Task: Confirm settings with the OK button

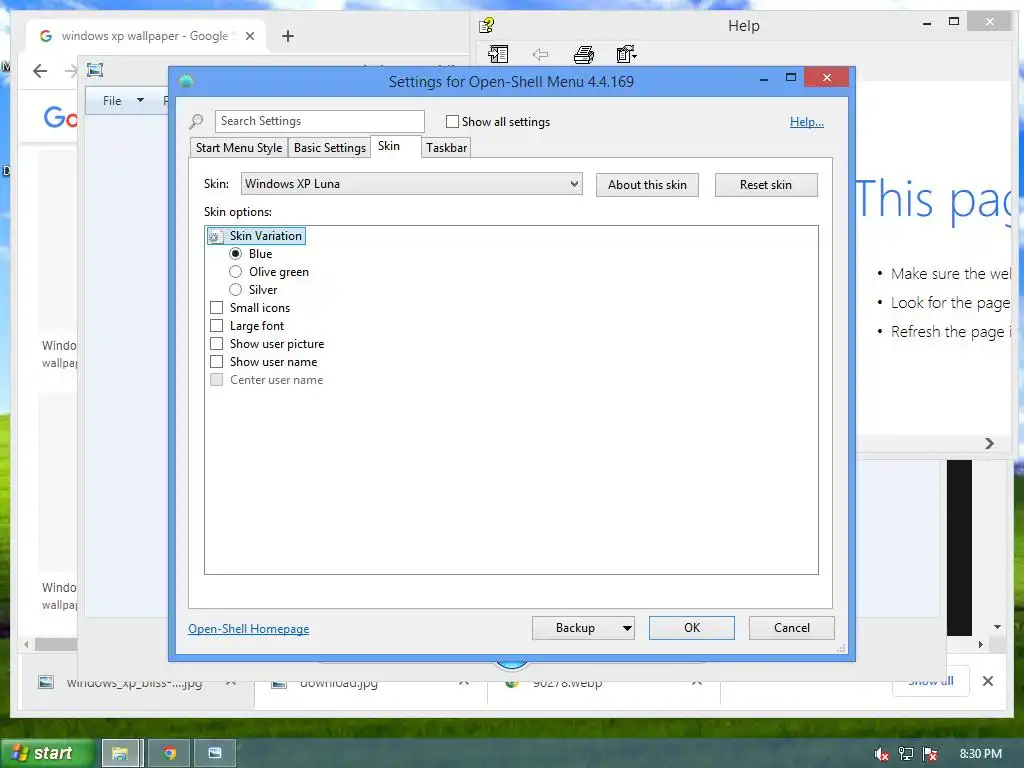Action: pos(692,628)
